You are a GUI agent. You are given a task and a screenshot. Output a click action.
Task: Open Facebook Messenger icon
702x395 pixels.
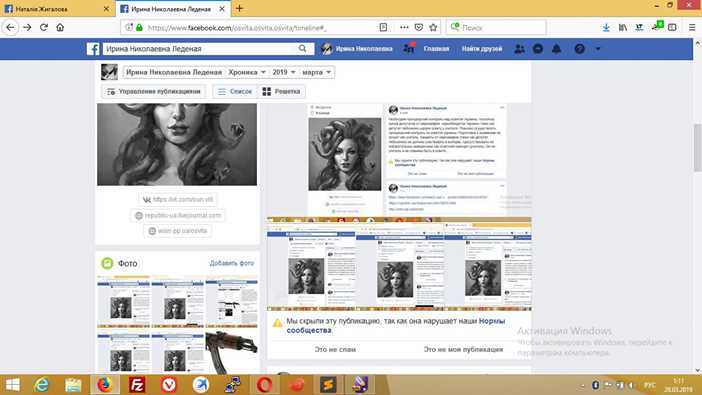pos(538,49)
